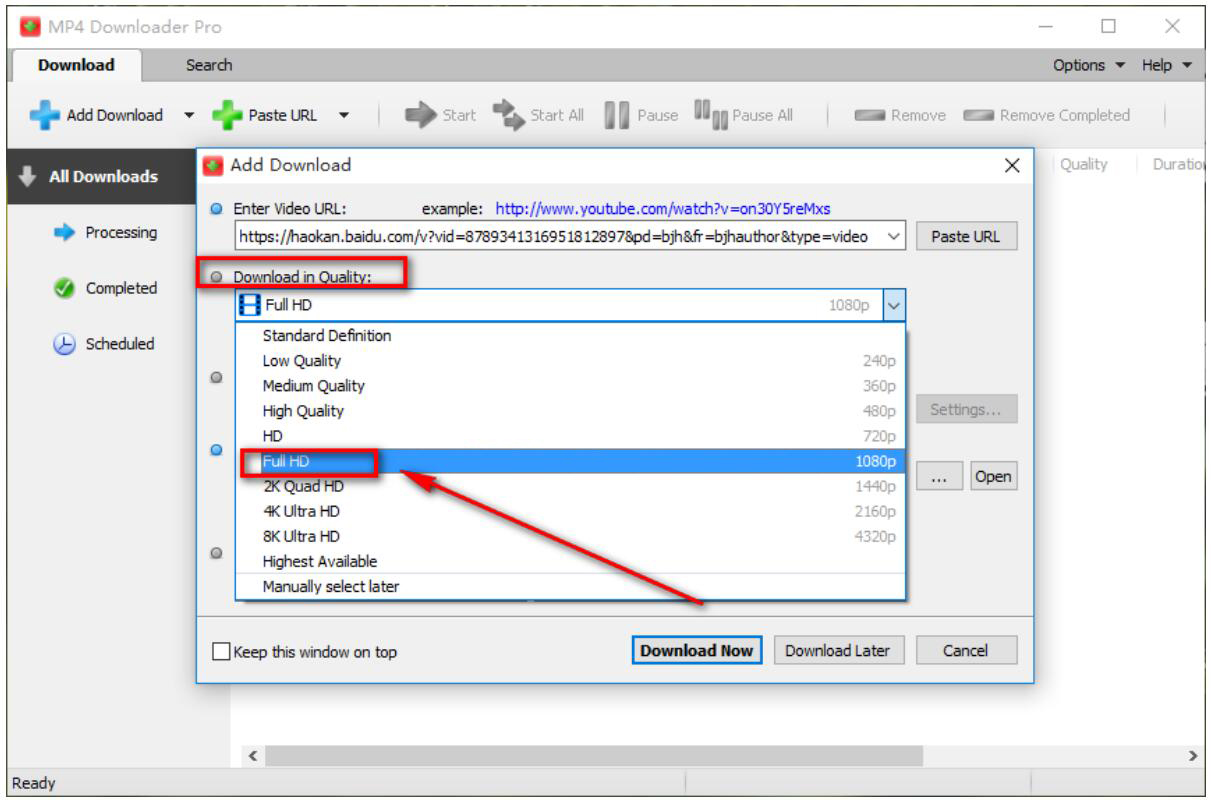The width and height of the screenshot is (1211, 801).
Task: Click the Add Download plus icon
Action: 45,115
